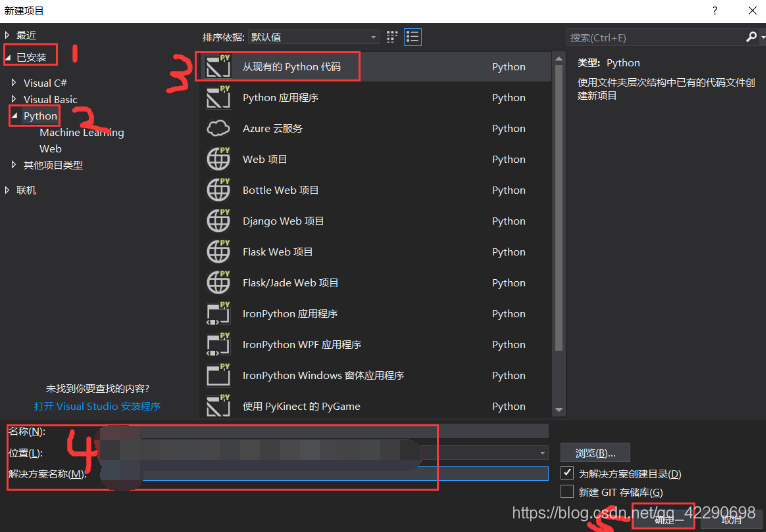Expand the Visual Basic node
This screenshot has height=532, width=766.
(x=14, y=99)
